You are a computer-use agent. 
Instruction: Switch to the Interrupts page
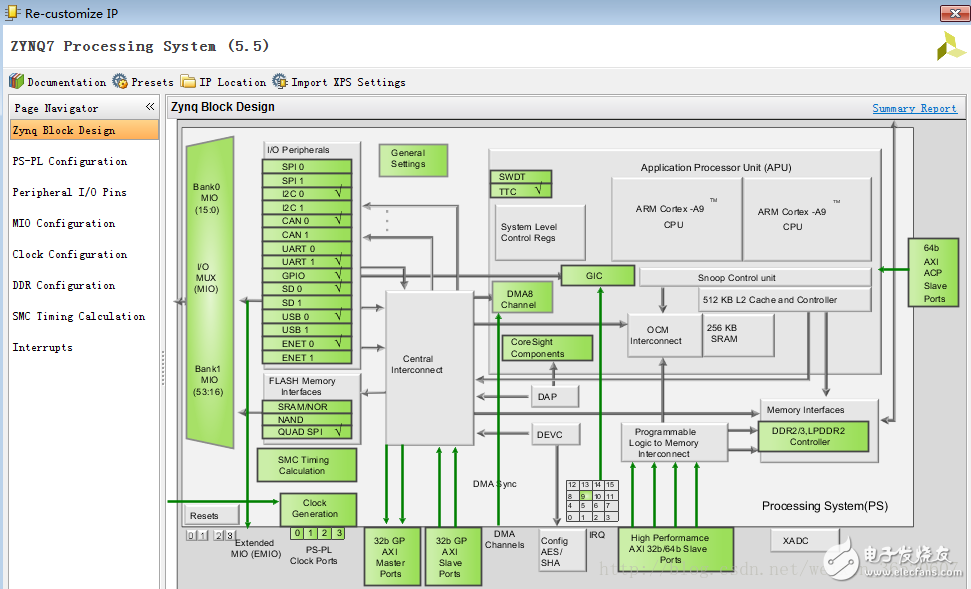click(x=42, y=347)
